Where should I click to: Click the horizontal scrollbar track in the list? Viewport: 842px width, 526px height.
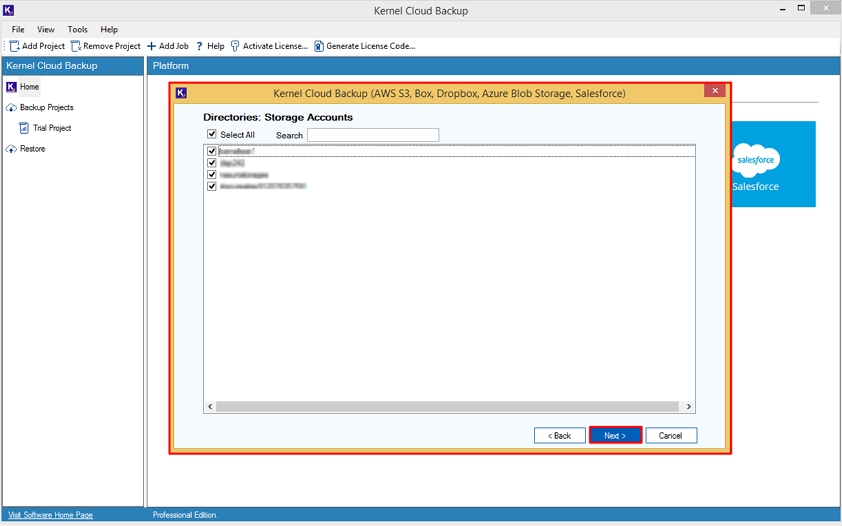[x=447, y=406]
